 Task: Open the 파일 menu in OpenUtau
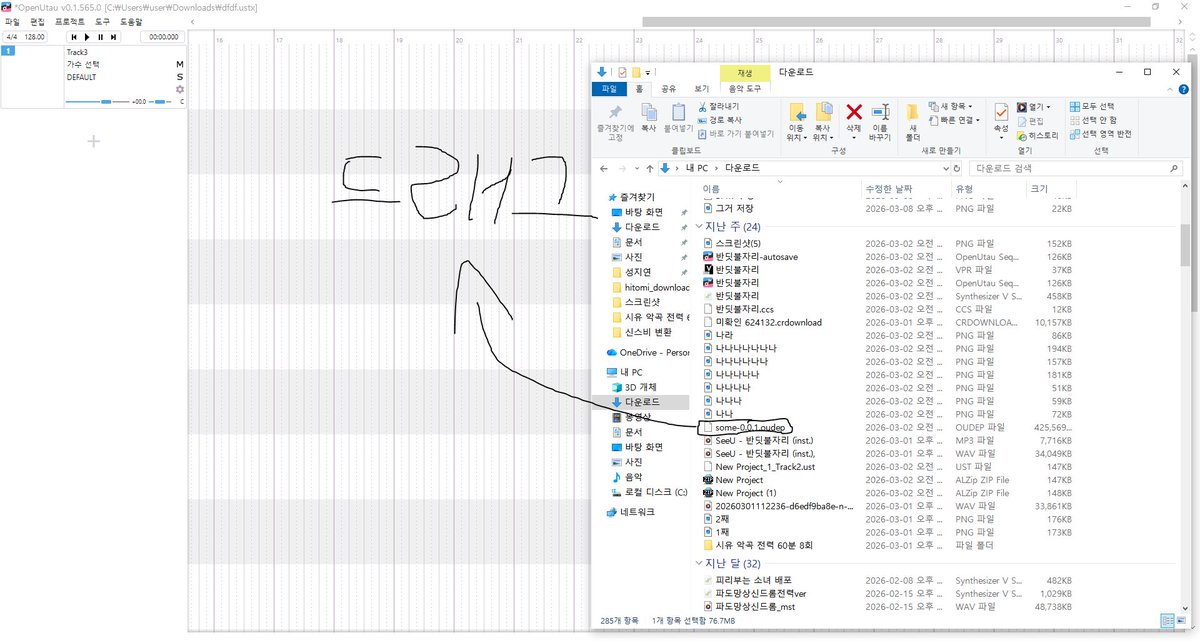click(12, 21)
